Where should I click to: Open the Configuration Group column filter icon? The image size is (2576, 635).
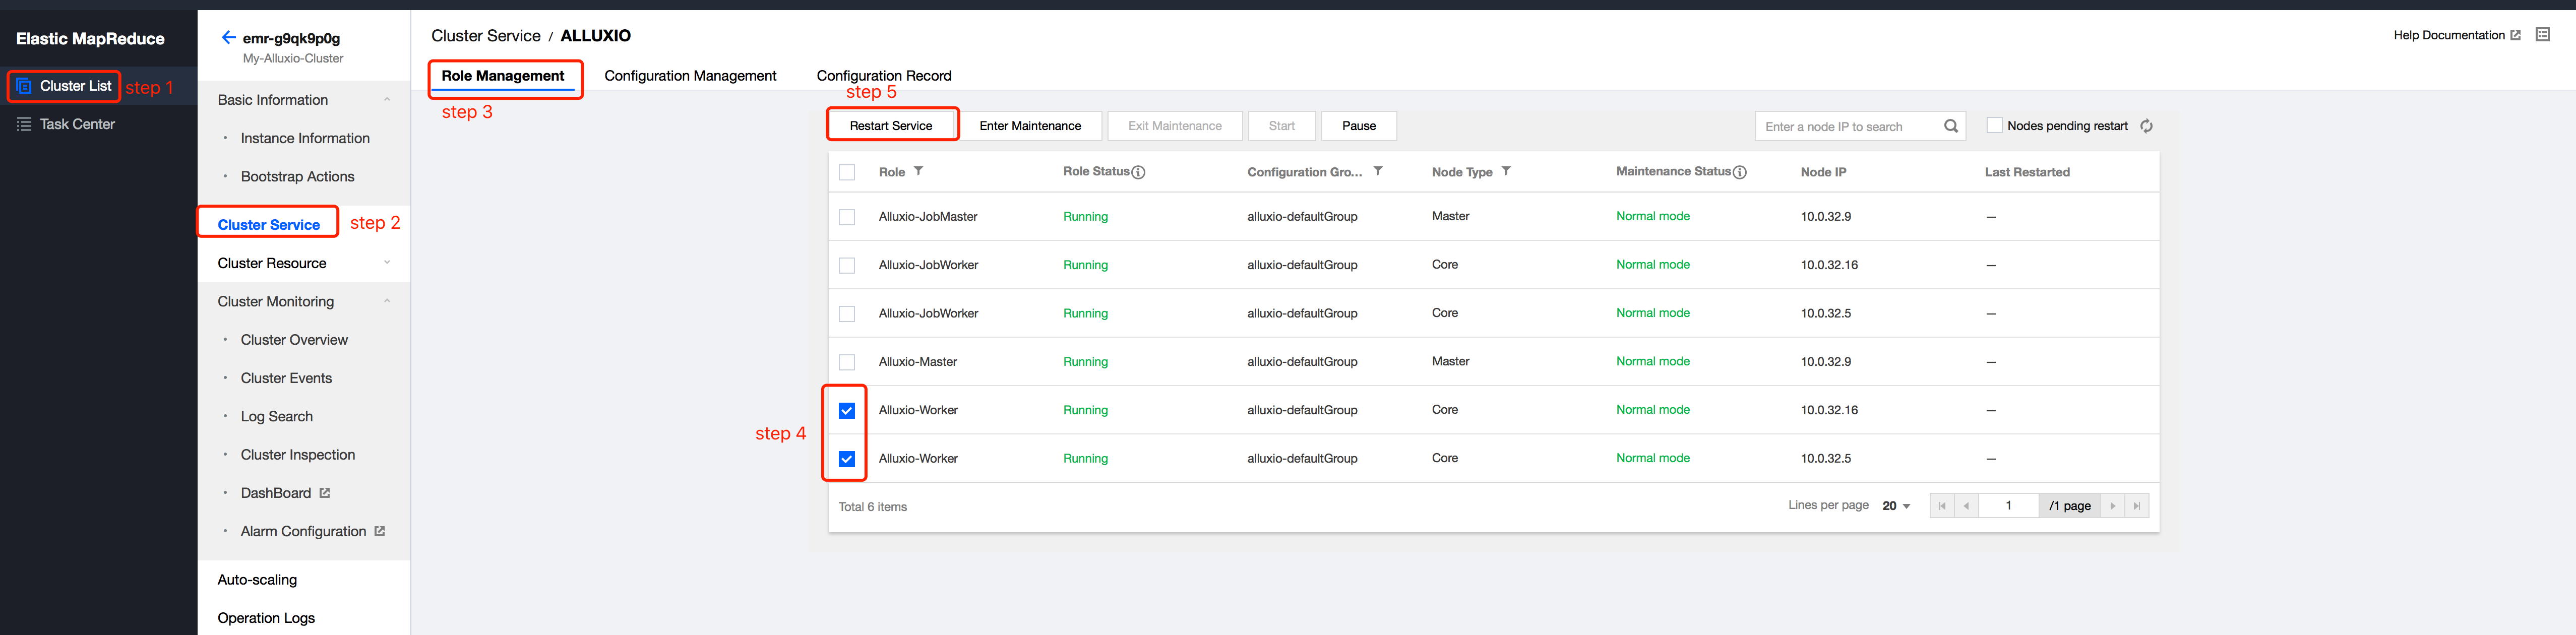click(x=1378, y=171)
